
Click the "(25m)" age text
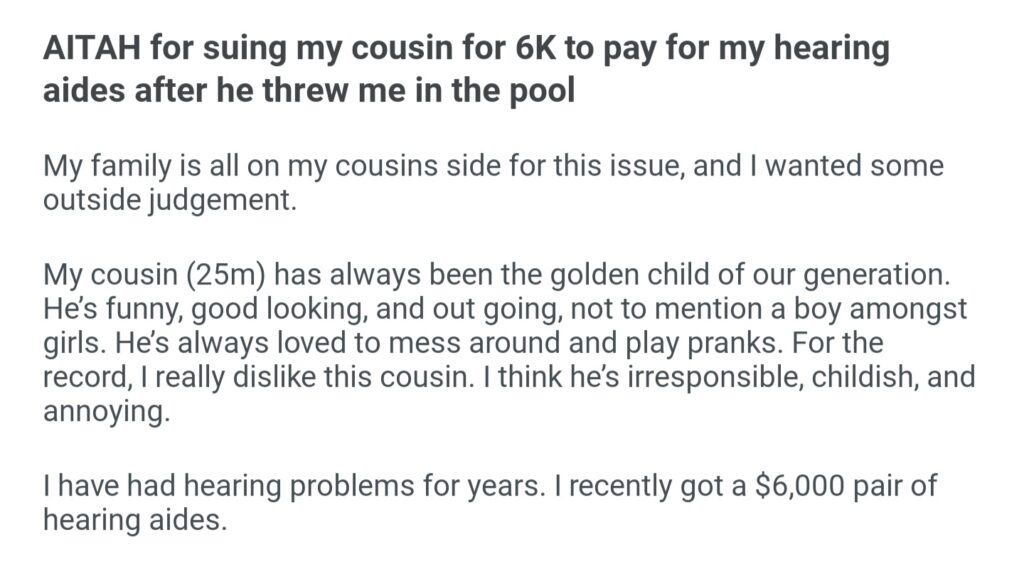pyautogui.click(x=219, y=276)
